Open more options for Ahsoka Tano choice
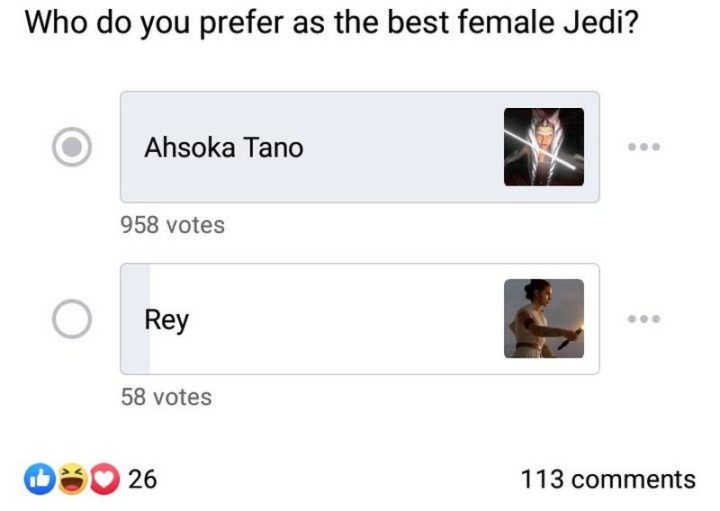 [644, 147]
